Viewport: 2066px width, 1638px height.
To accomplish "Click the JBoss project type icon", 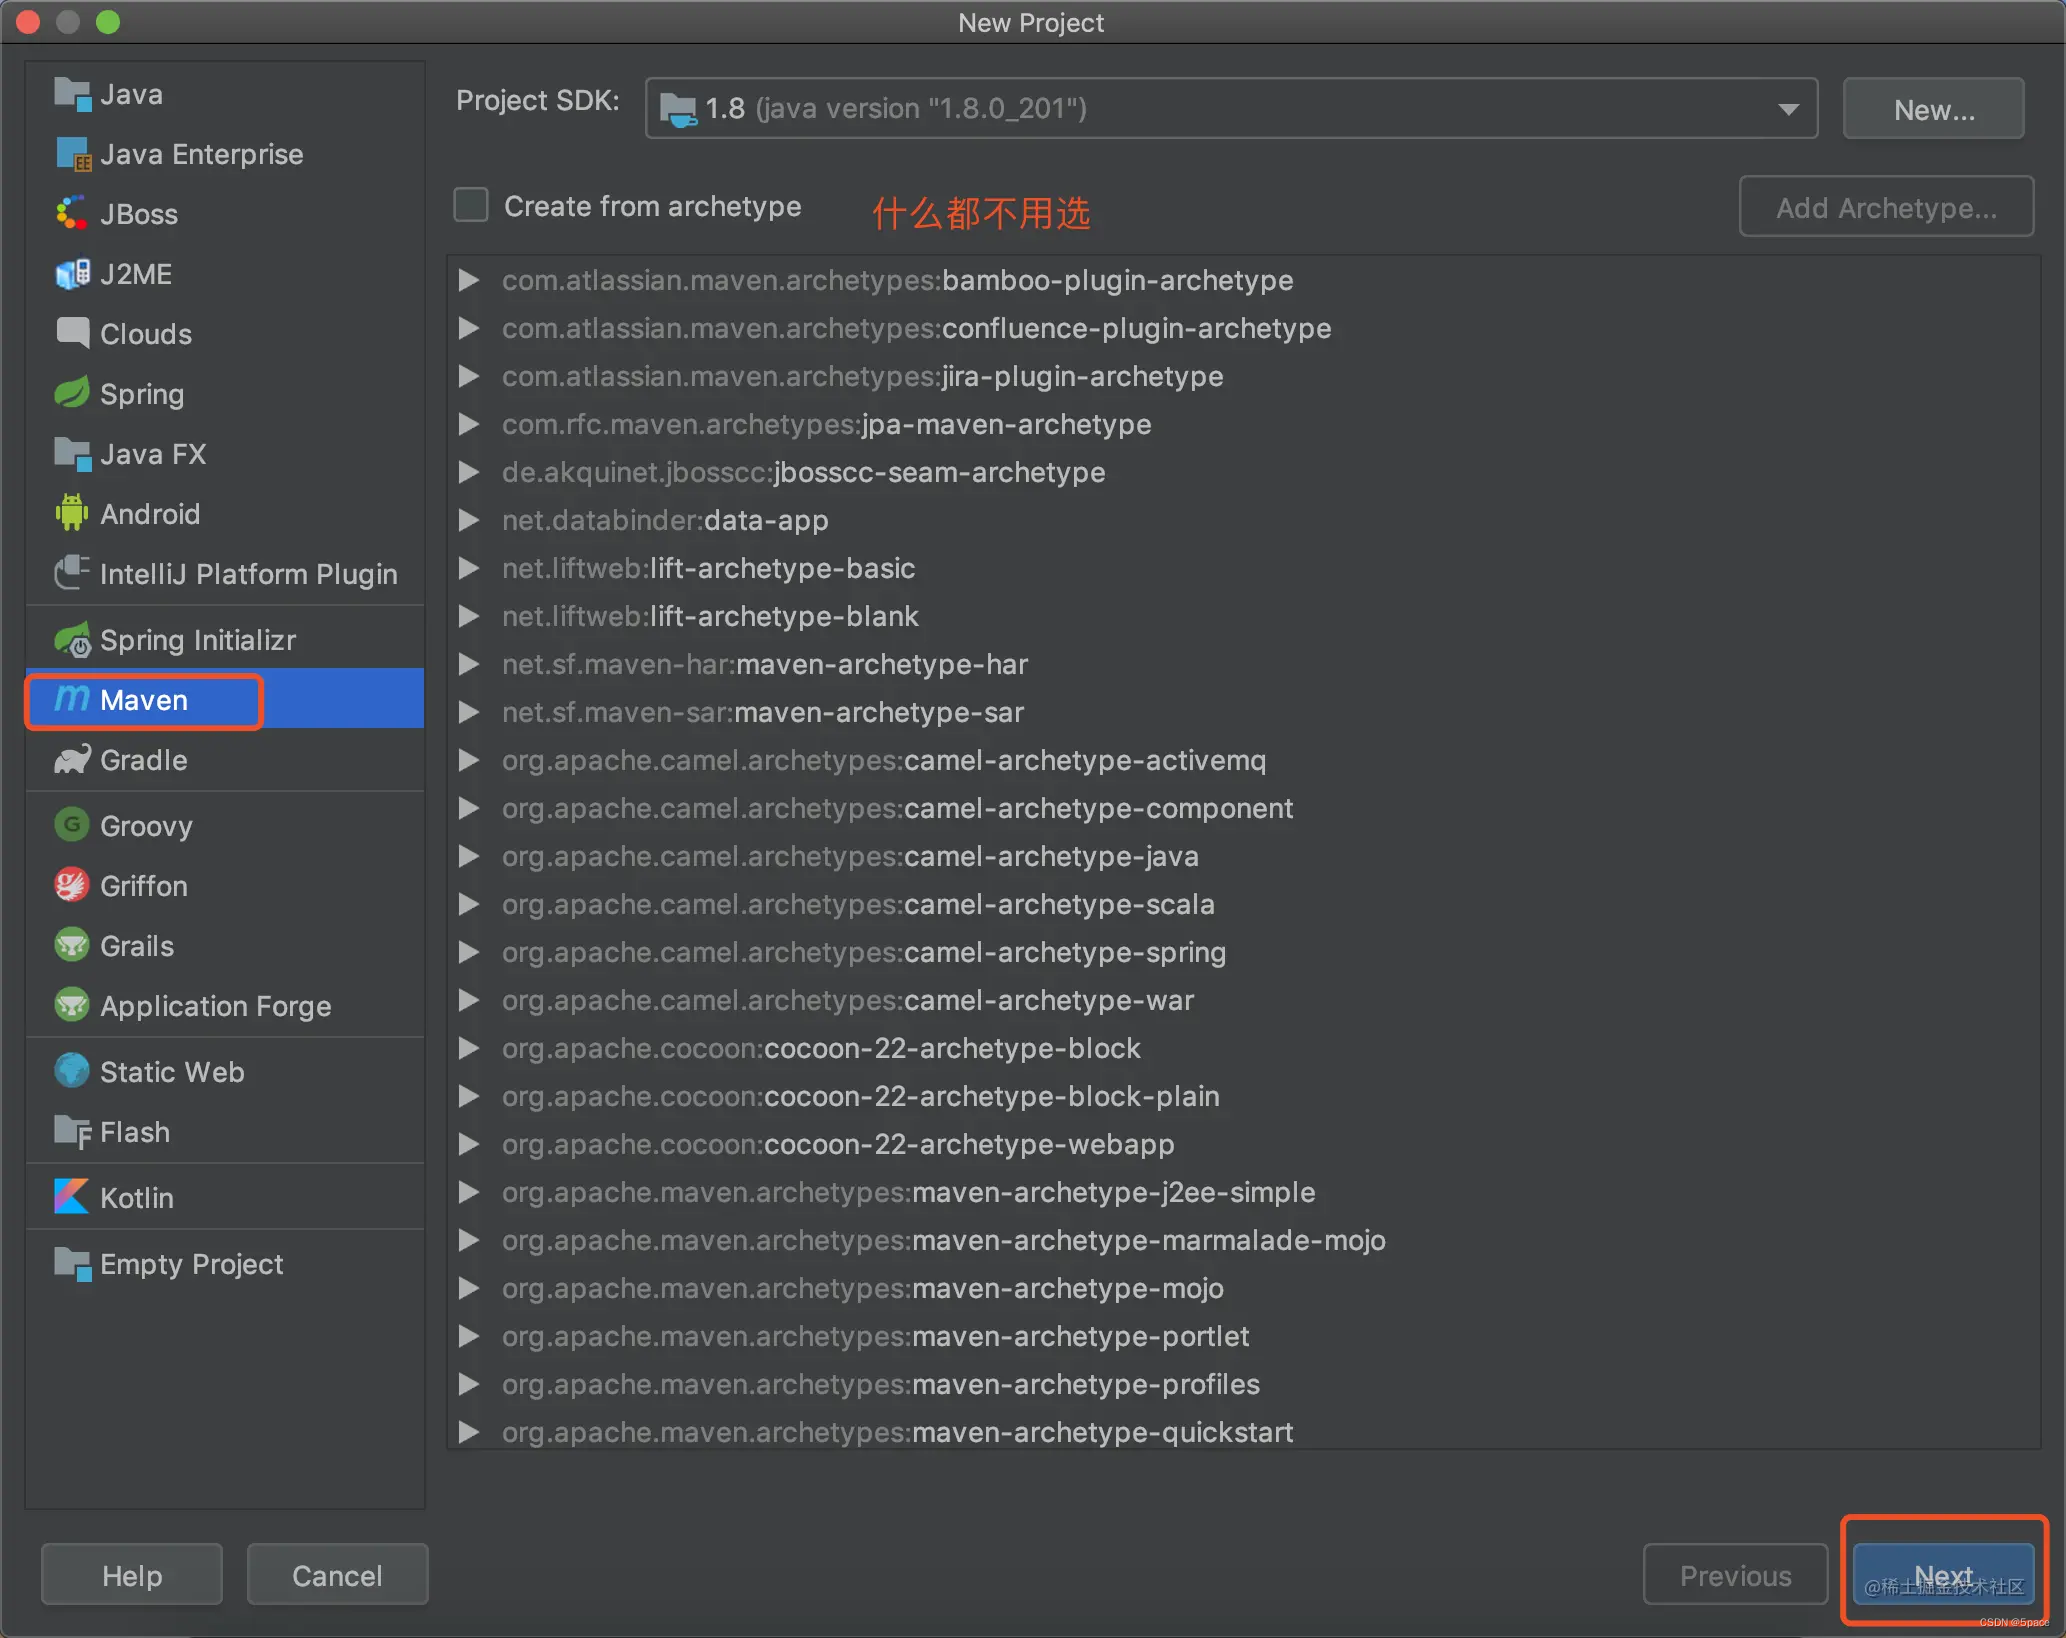I will pos(71,213).
